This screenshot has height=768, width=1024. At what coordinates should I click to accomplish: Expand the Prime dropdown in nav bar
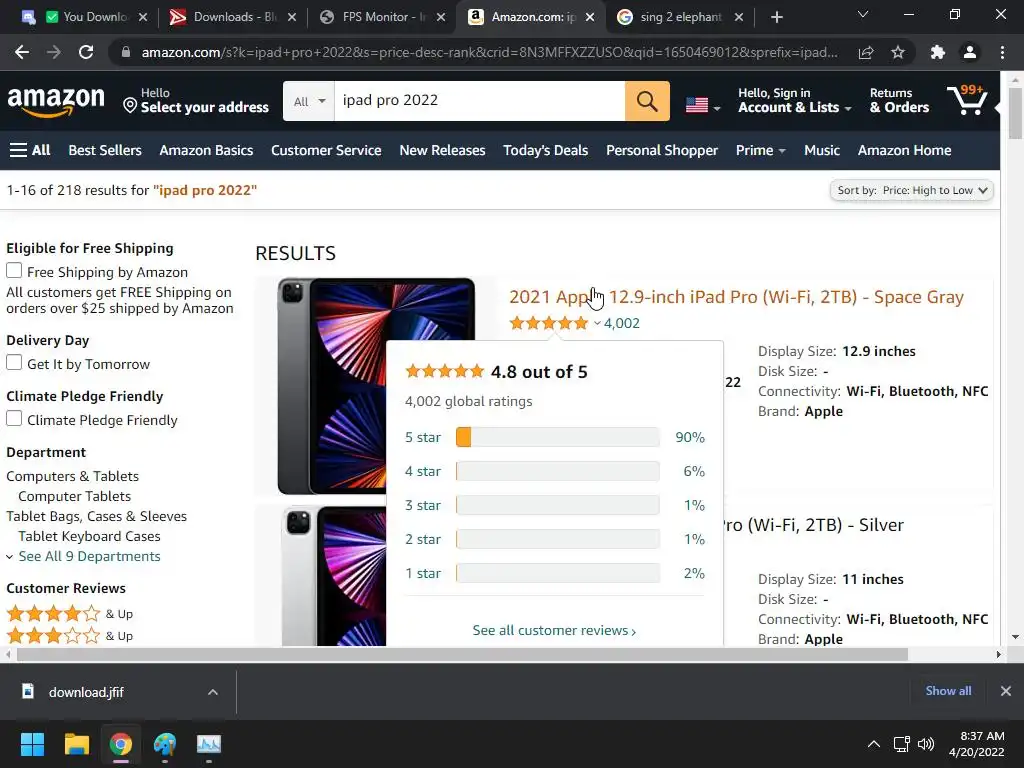coord(760,150)
